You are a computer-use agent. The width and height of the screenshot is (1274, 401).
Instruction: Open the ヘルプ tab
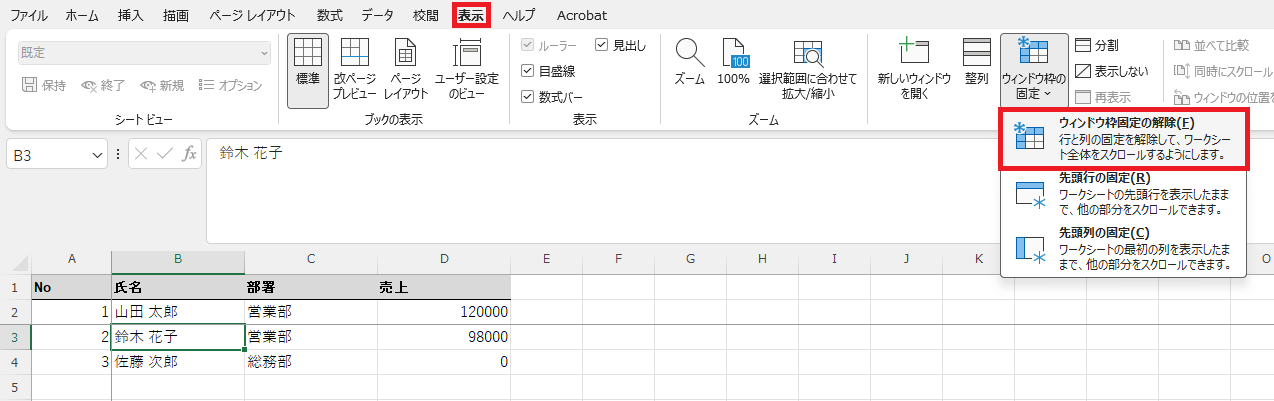519,15
